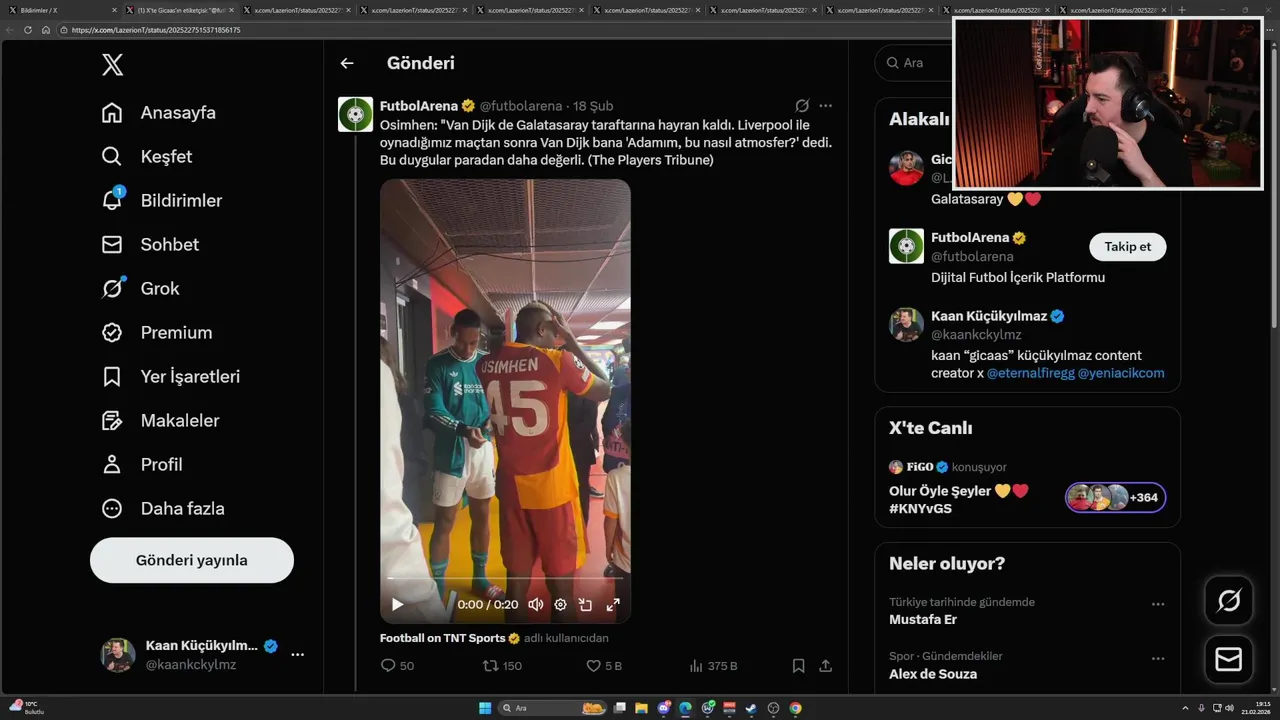
Task: Click the Grok explain icon on post
Action: [802, 105]
